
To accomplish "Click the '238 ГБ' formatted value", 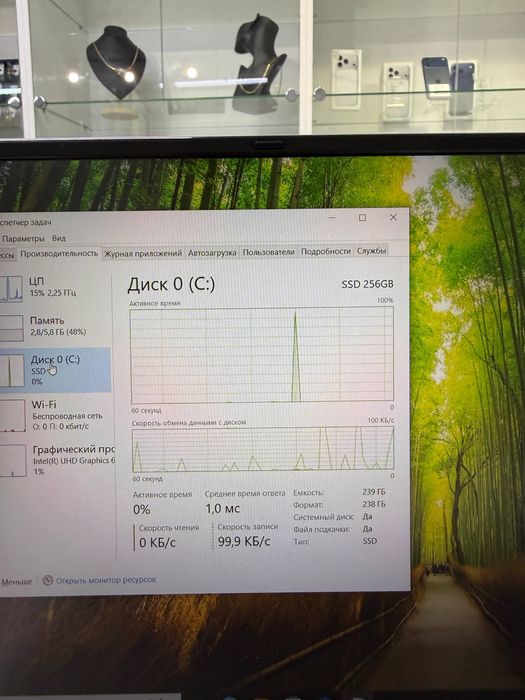I will tap(374, 504).
